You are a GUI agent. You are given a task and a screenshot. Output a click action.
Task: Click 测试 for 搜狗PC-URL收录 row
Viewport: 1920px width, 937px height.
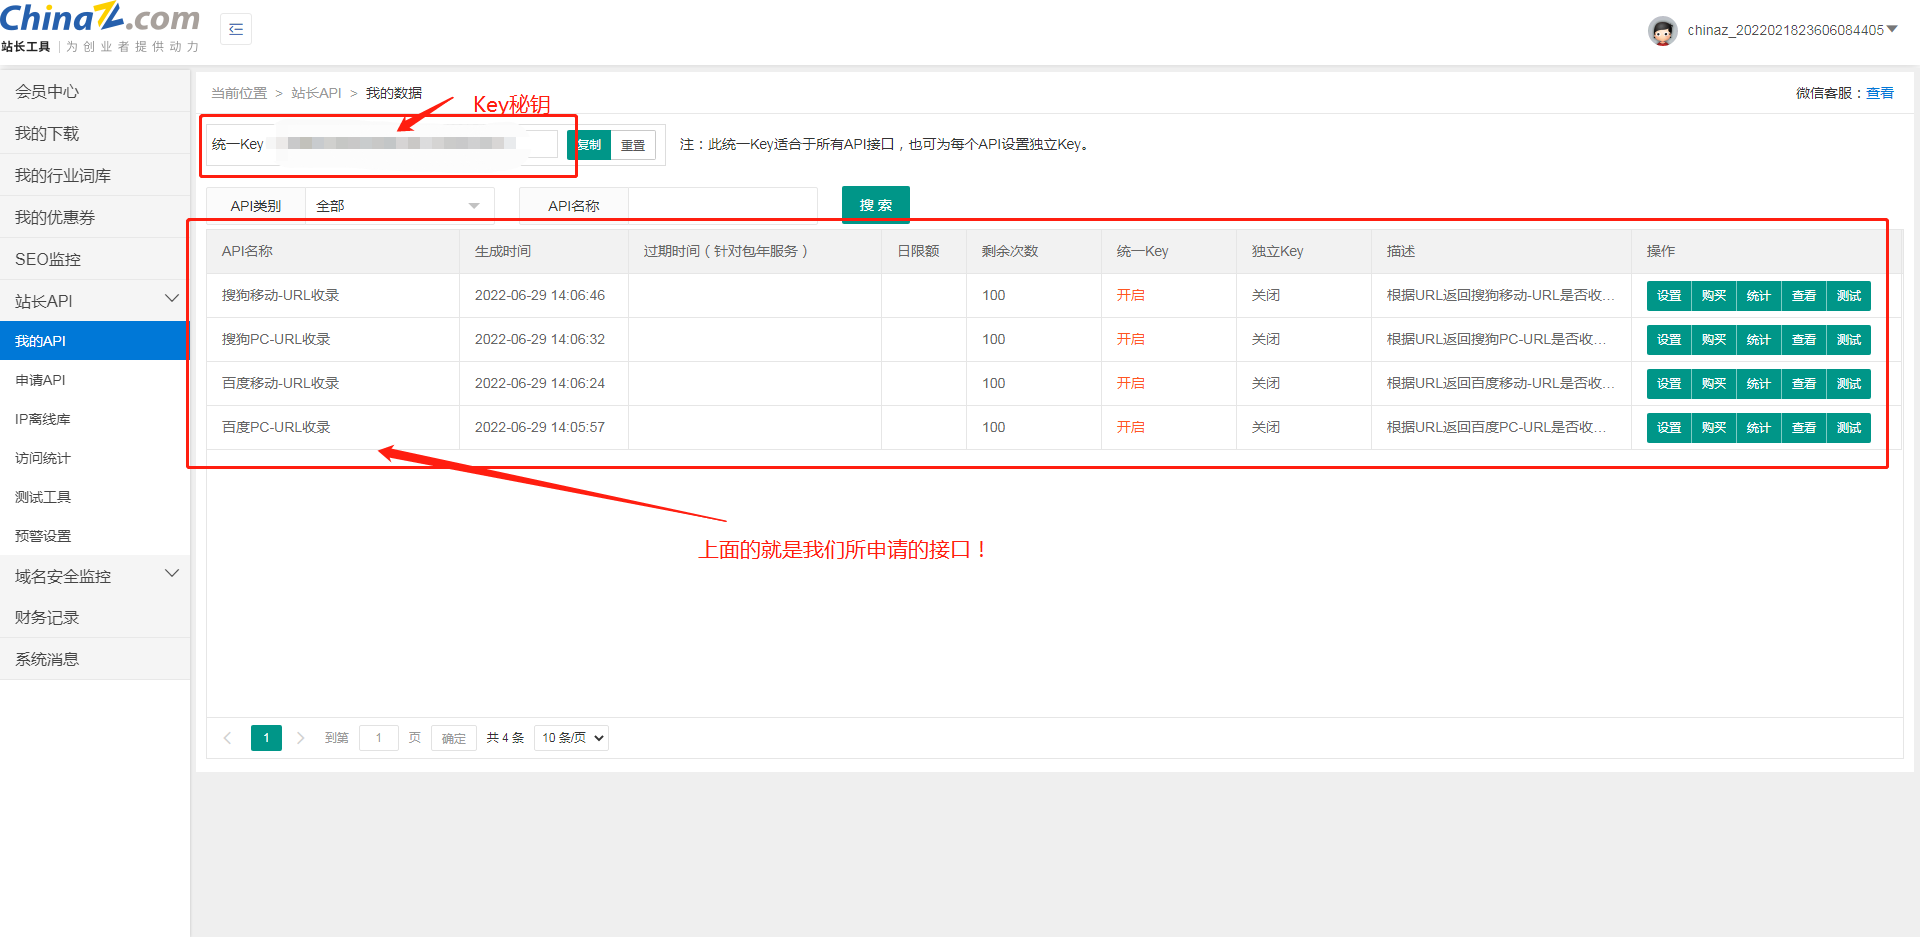click(1849, 340)
